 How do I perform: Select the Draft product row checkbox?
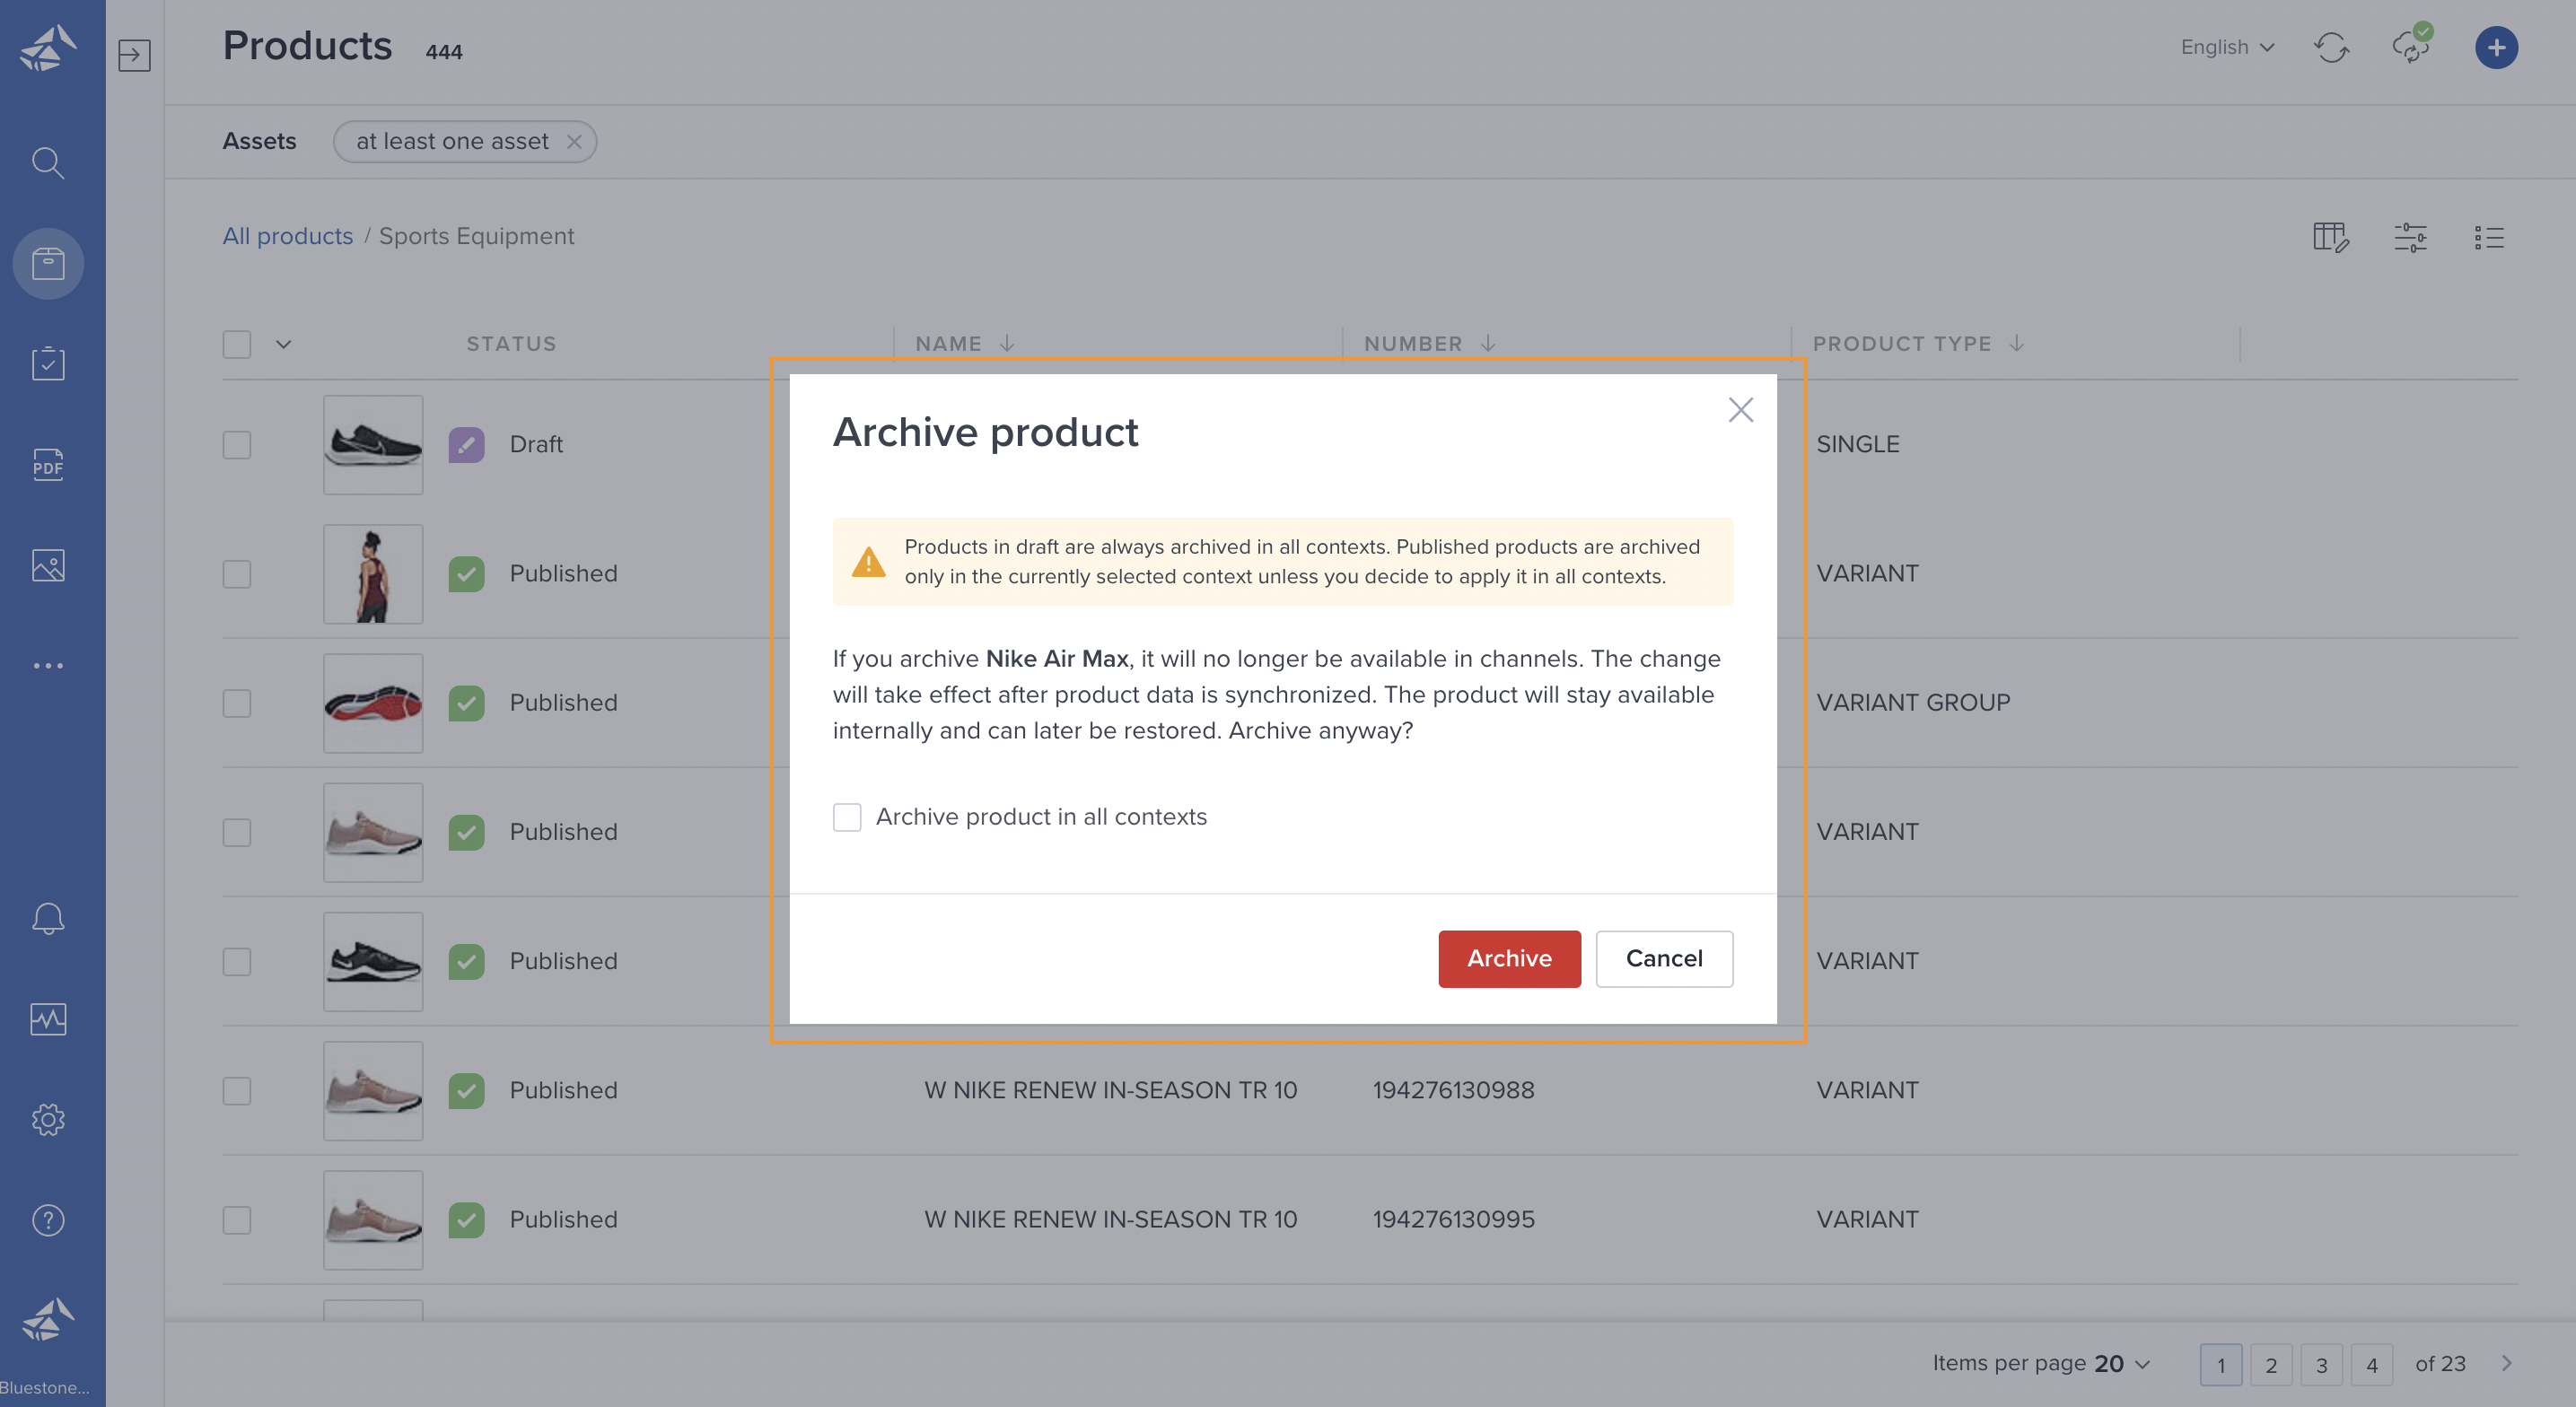tap(237, 444)
